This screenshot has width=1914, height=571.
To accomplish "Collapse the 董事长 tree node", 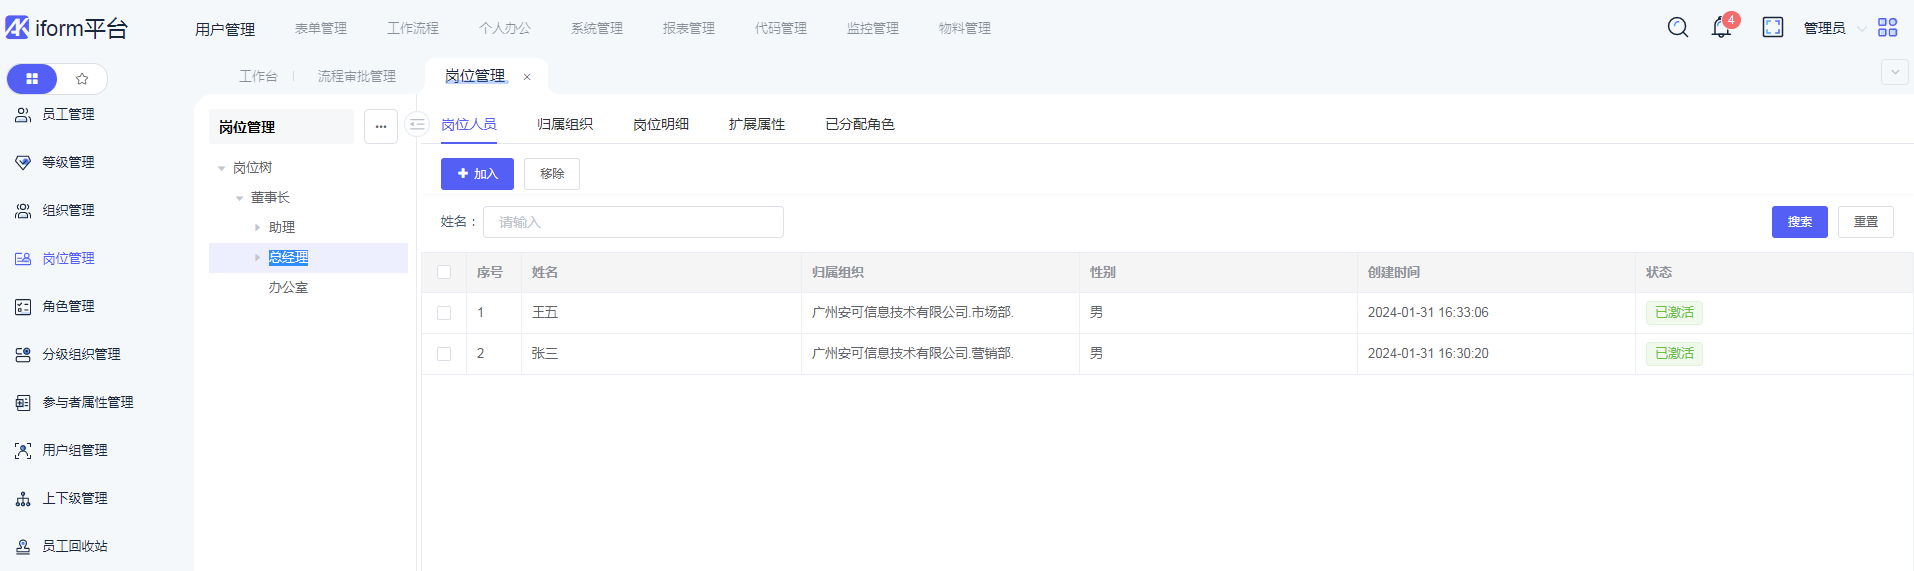I will (239, 198).
